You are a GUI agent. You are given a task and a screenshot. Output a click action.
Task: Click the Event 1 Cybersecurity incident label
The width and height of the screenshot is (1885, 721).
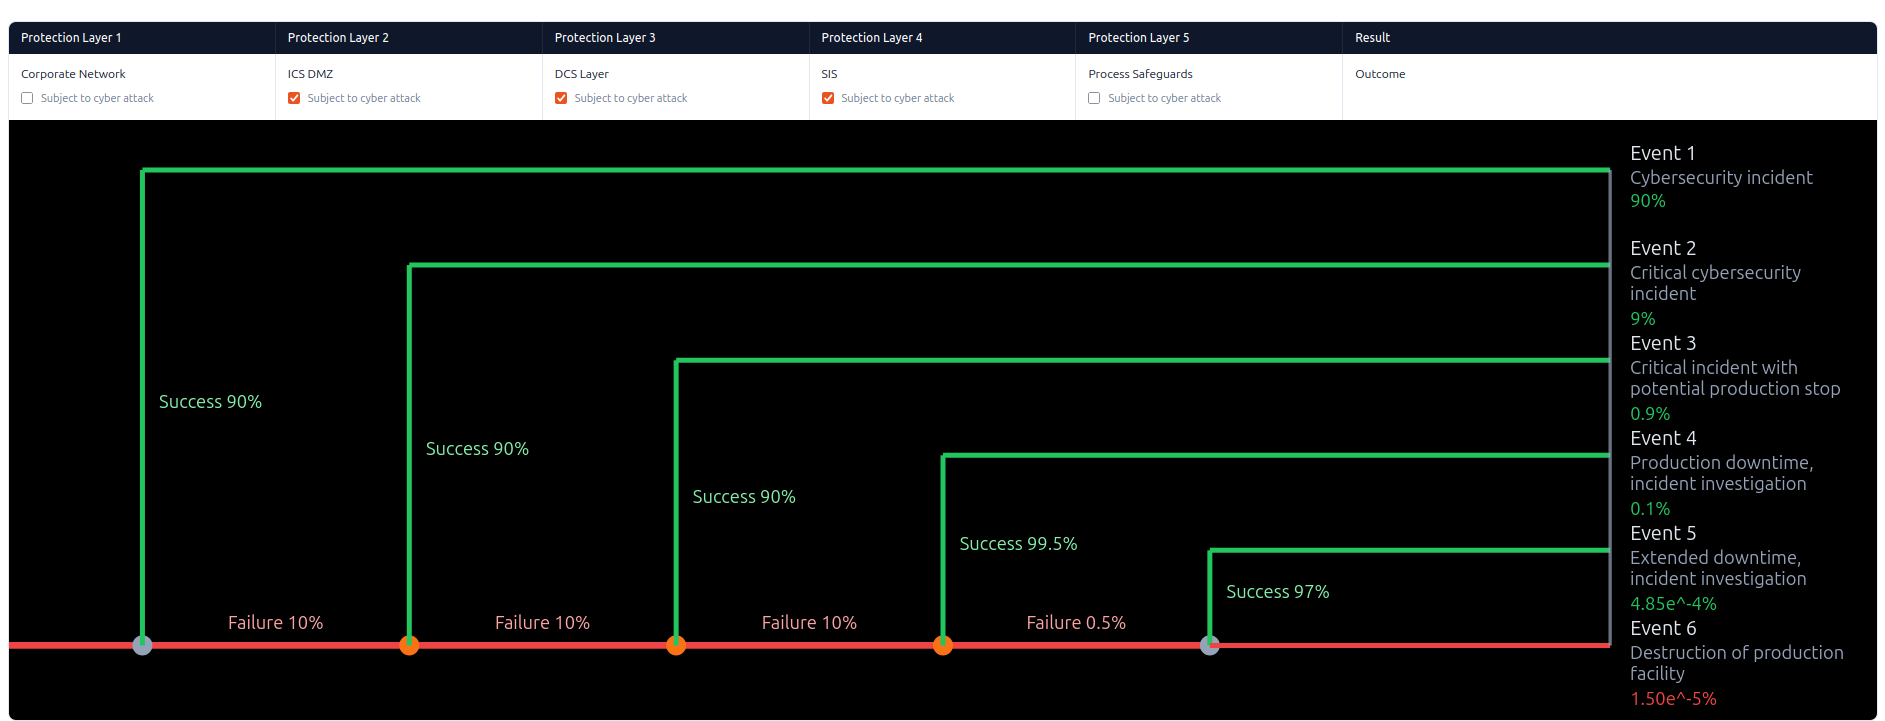(x=1720, y=177)
